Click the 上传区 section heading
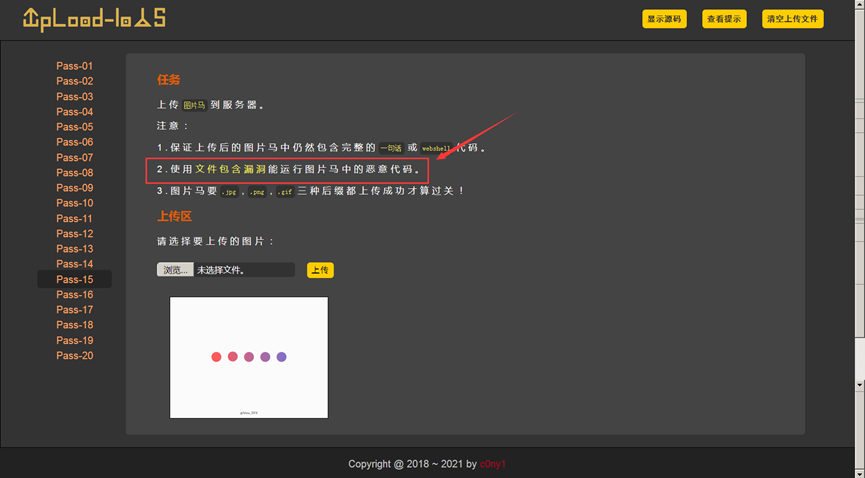Viewport: 865px width, 478px height. tap(174, 216)
